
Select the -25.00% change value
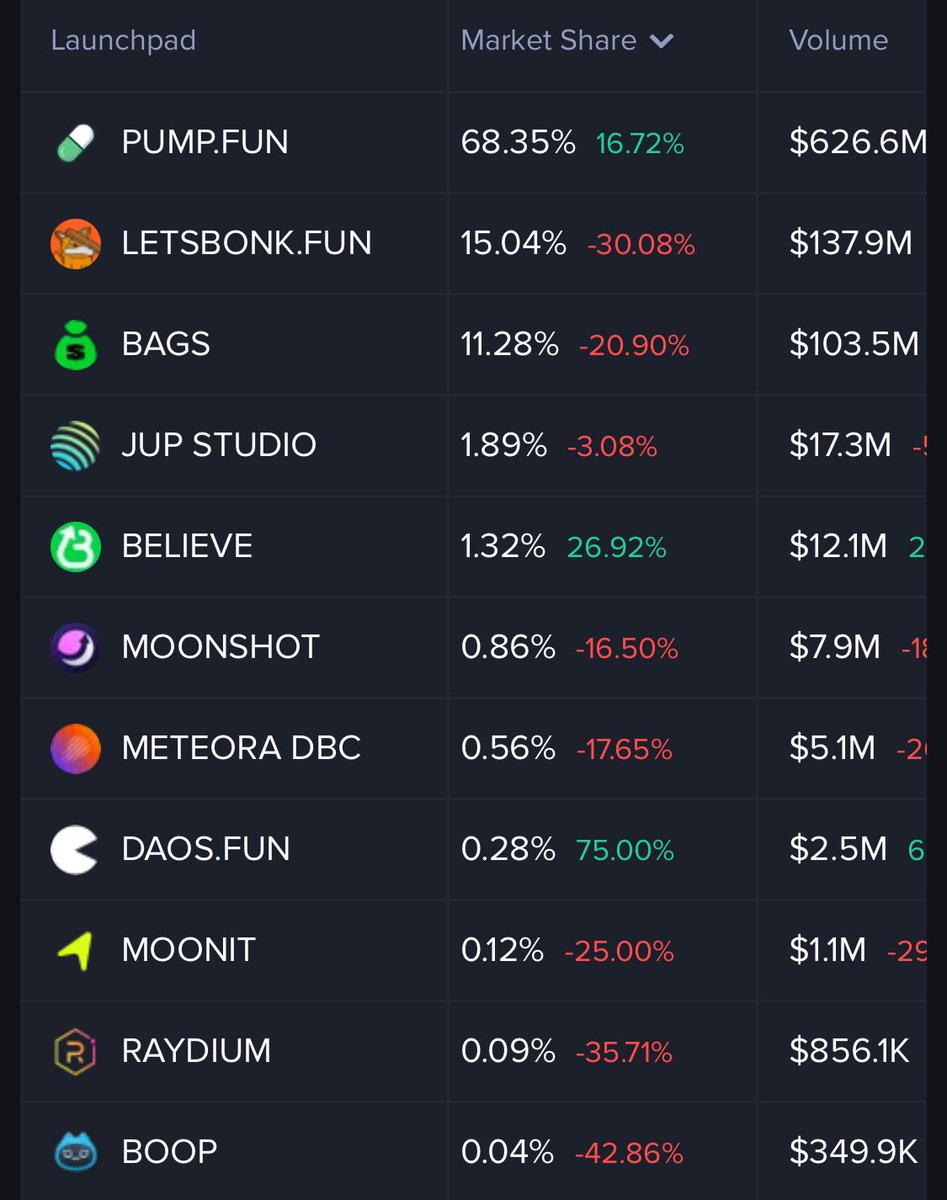tap(619, 952)
